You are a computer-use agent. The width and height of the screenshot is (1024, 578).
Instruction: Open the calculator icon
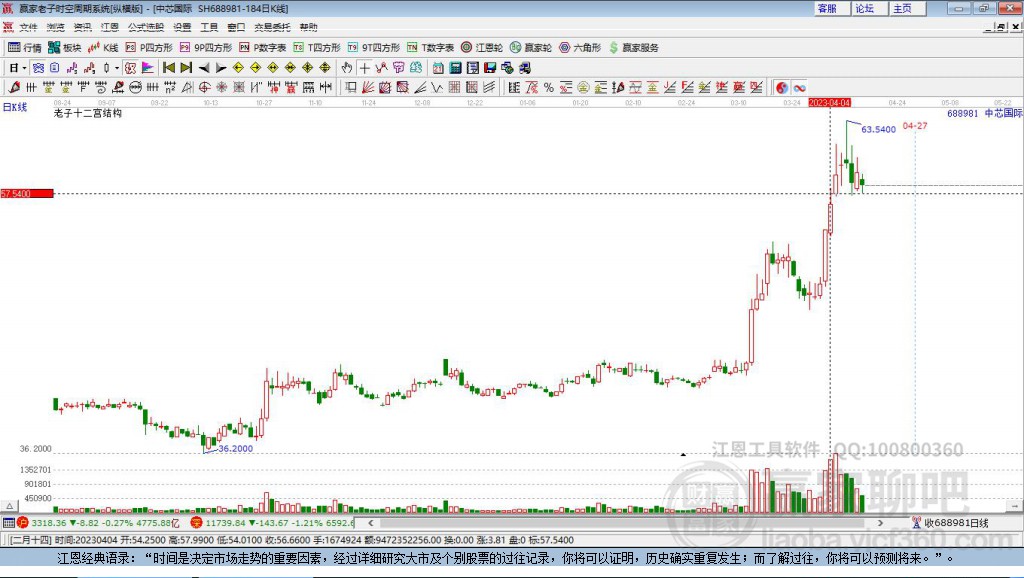pyautogui.click(x=455, y=68)
